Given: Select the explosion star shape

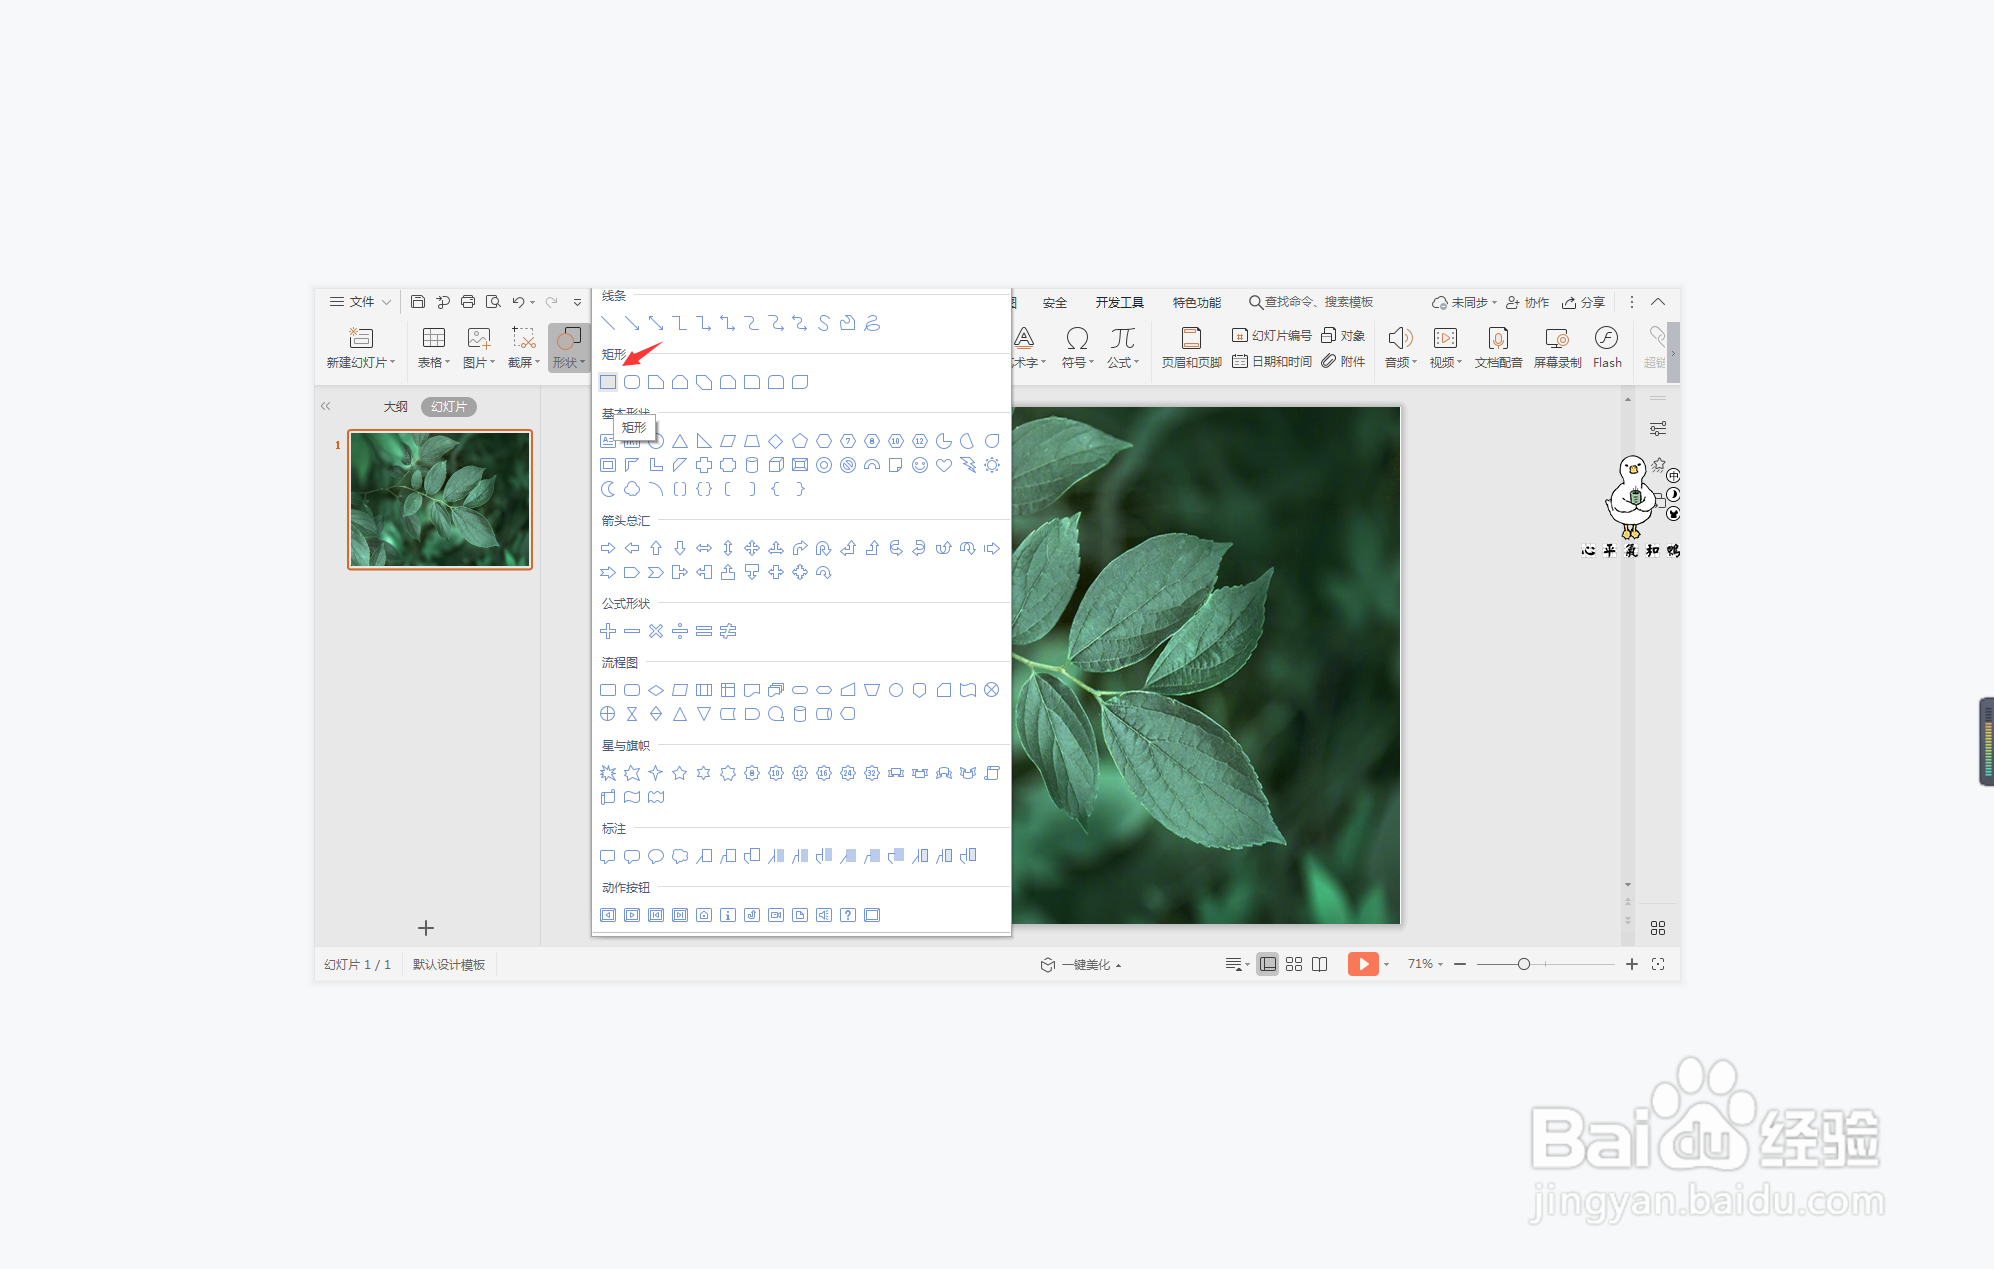Looking at the screenshot, I should tap(608, 773).
